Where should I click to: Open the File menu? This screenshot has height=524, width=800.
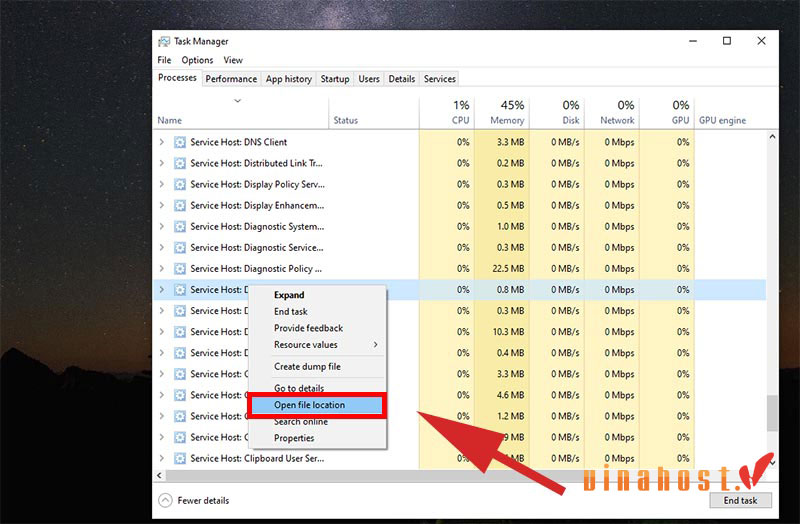164,60
